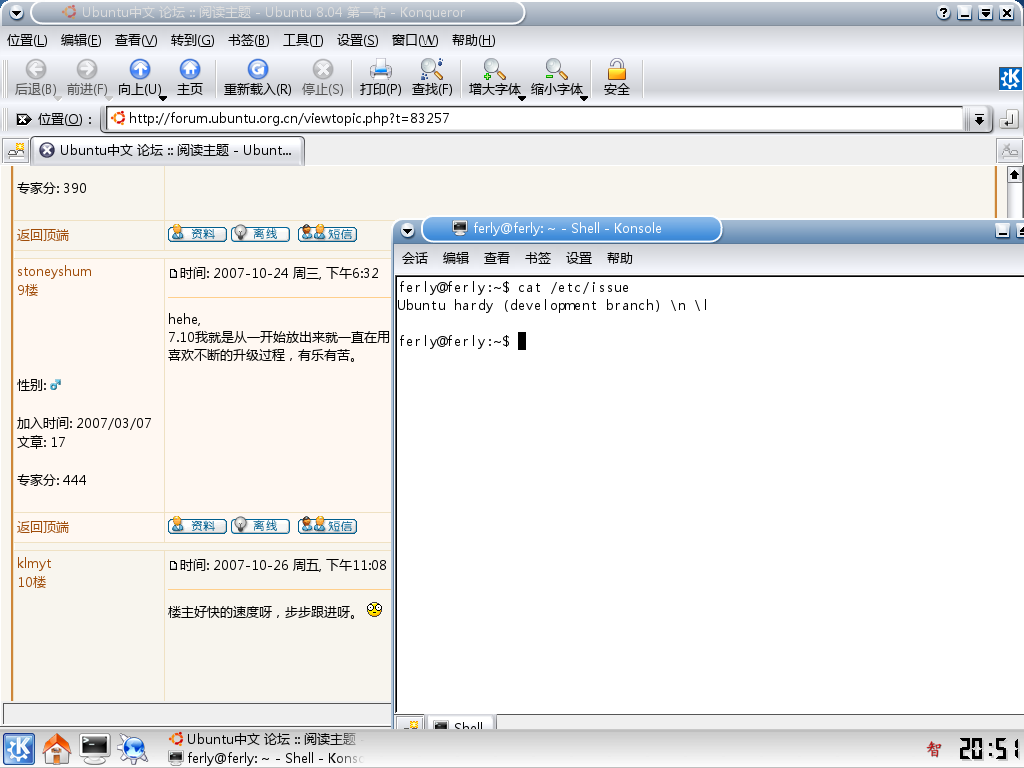Close the Ubuntu中文 论坛 tab via its X icon
This screenshot has width=1024, height=768.
(47, 150)
